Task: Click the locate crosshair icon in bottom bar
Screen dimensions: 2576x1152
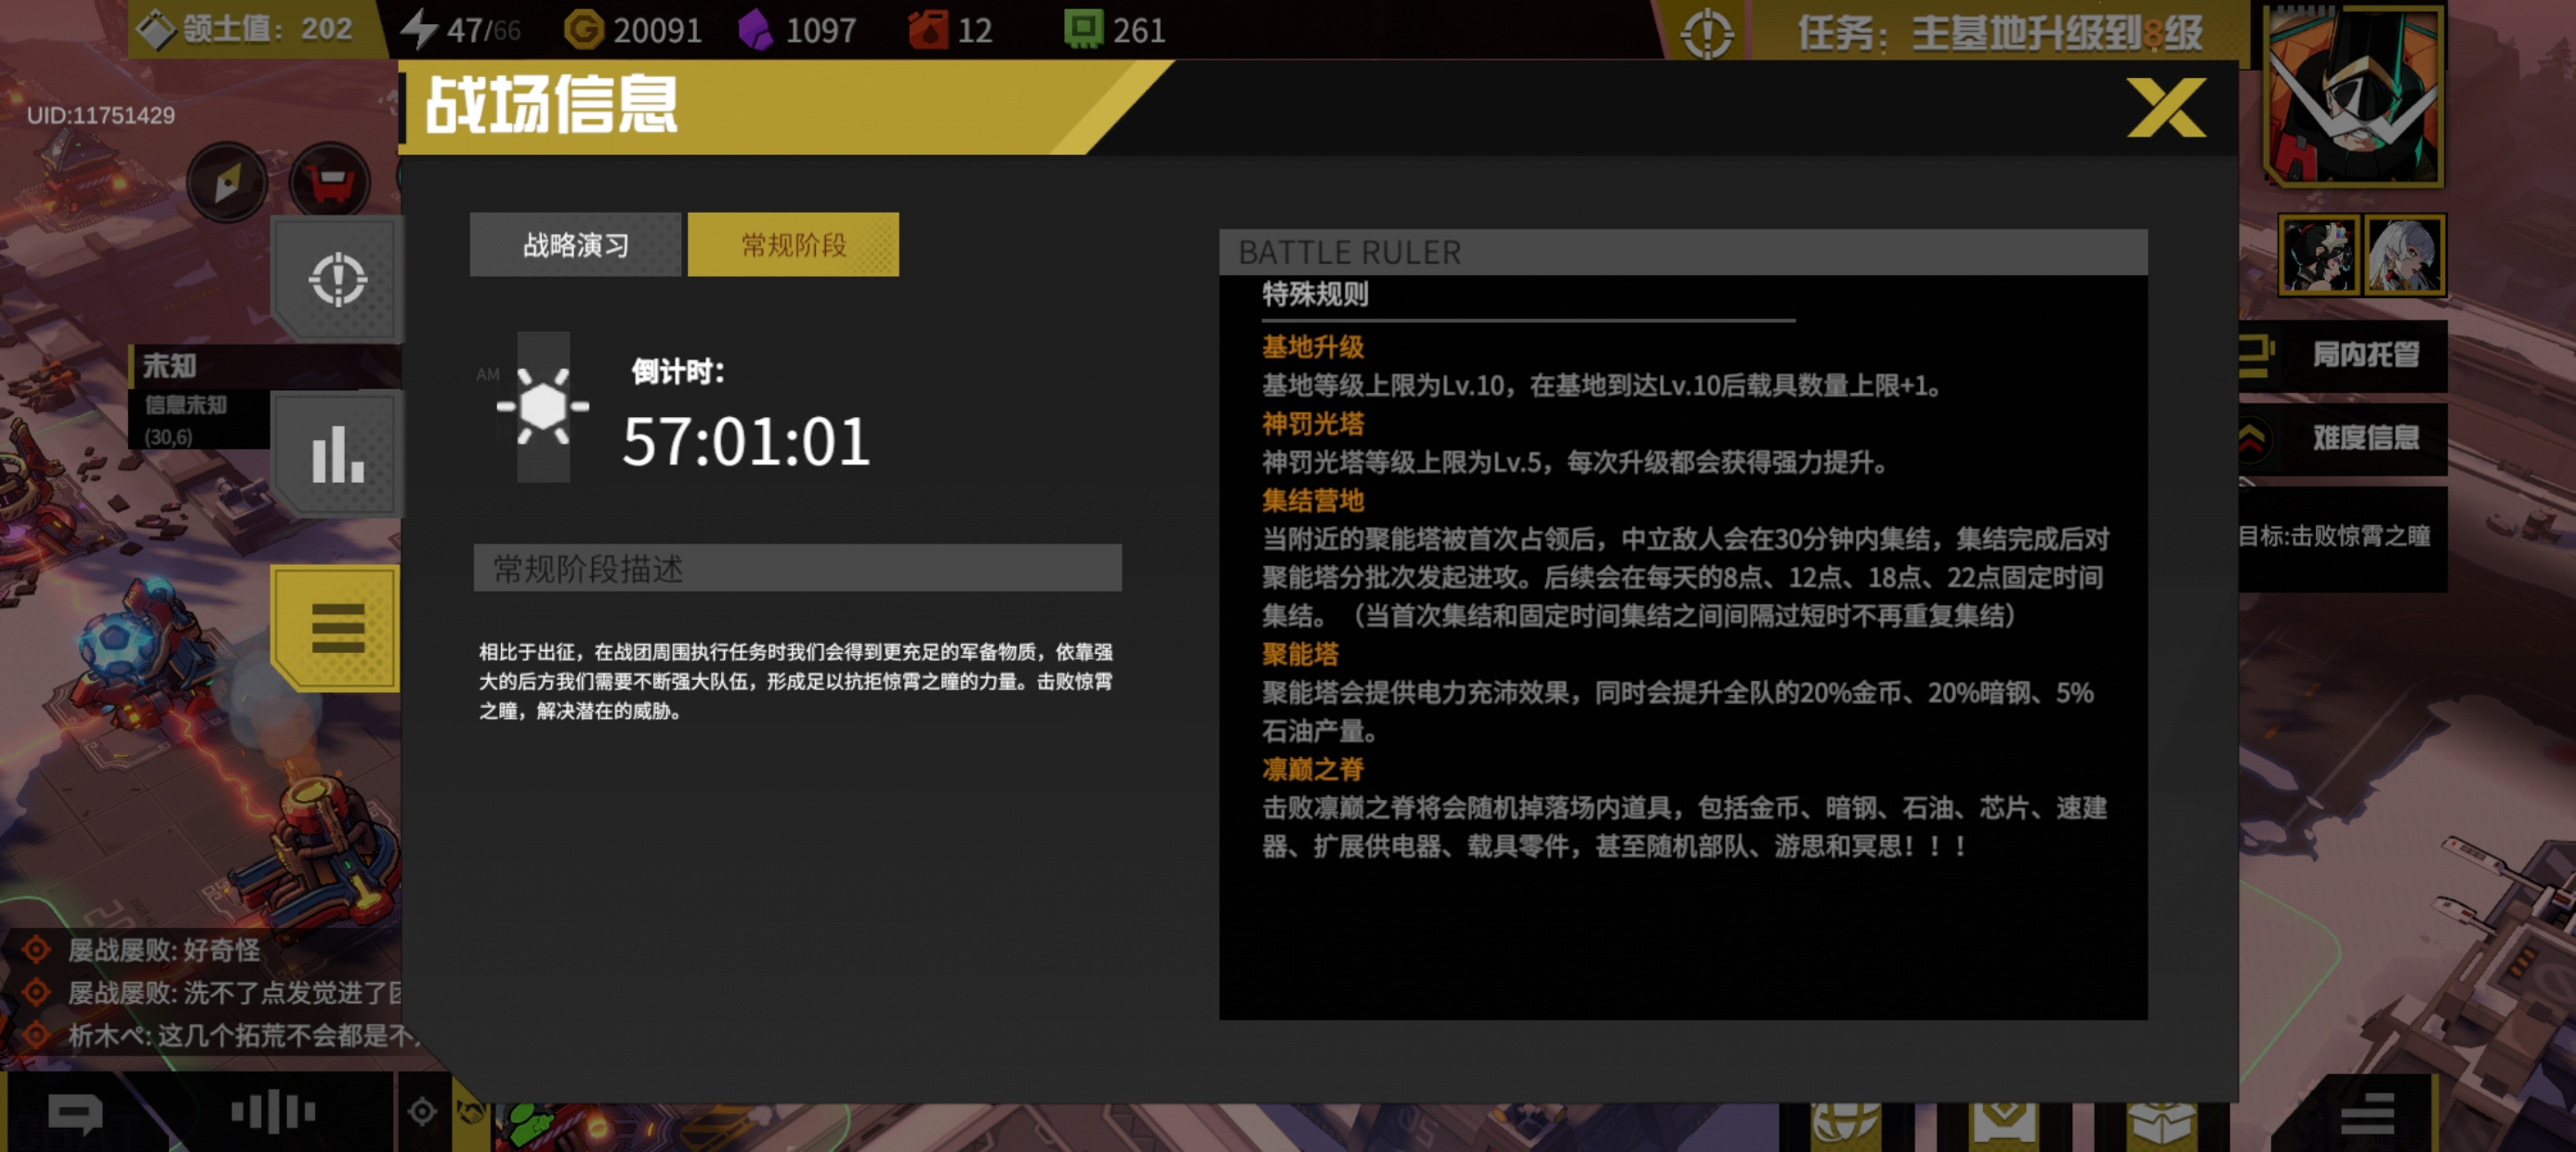Action: tap(422, 1111)
